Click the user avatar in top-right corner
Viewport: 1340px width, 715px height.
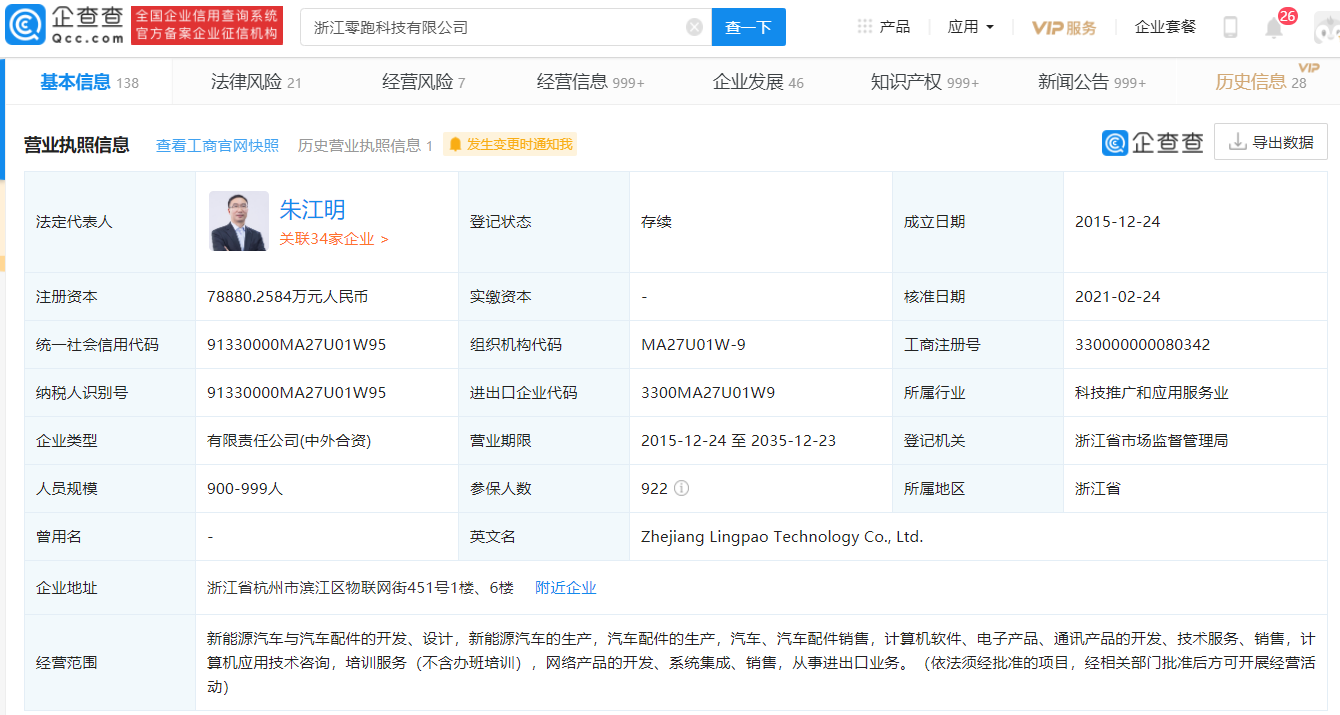(1326, 28)
